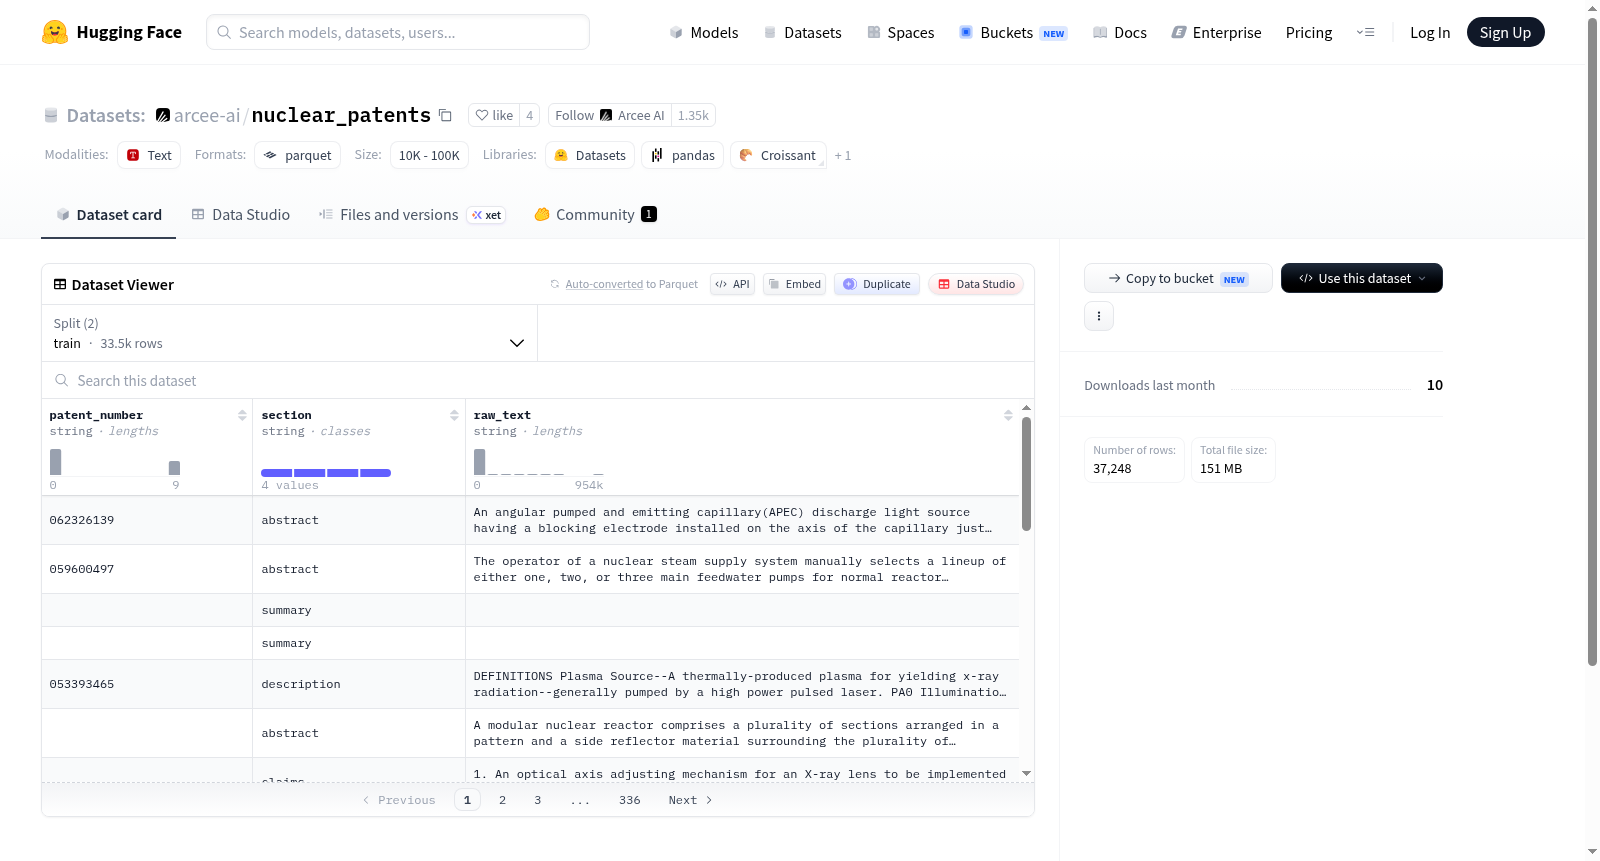Click the Sign Up button
1600x861 pixels.
[x=1505, y=32]
